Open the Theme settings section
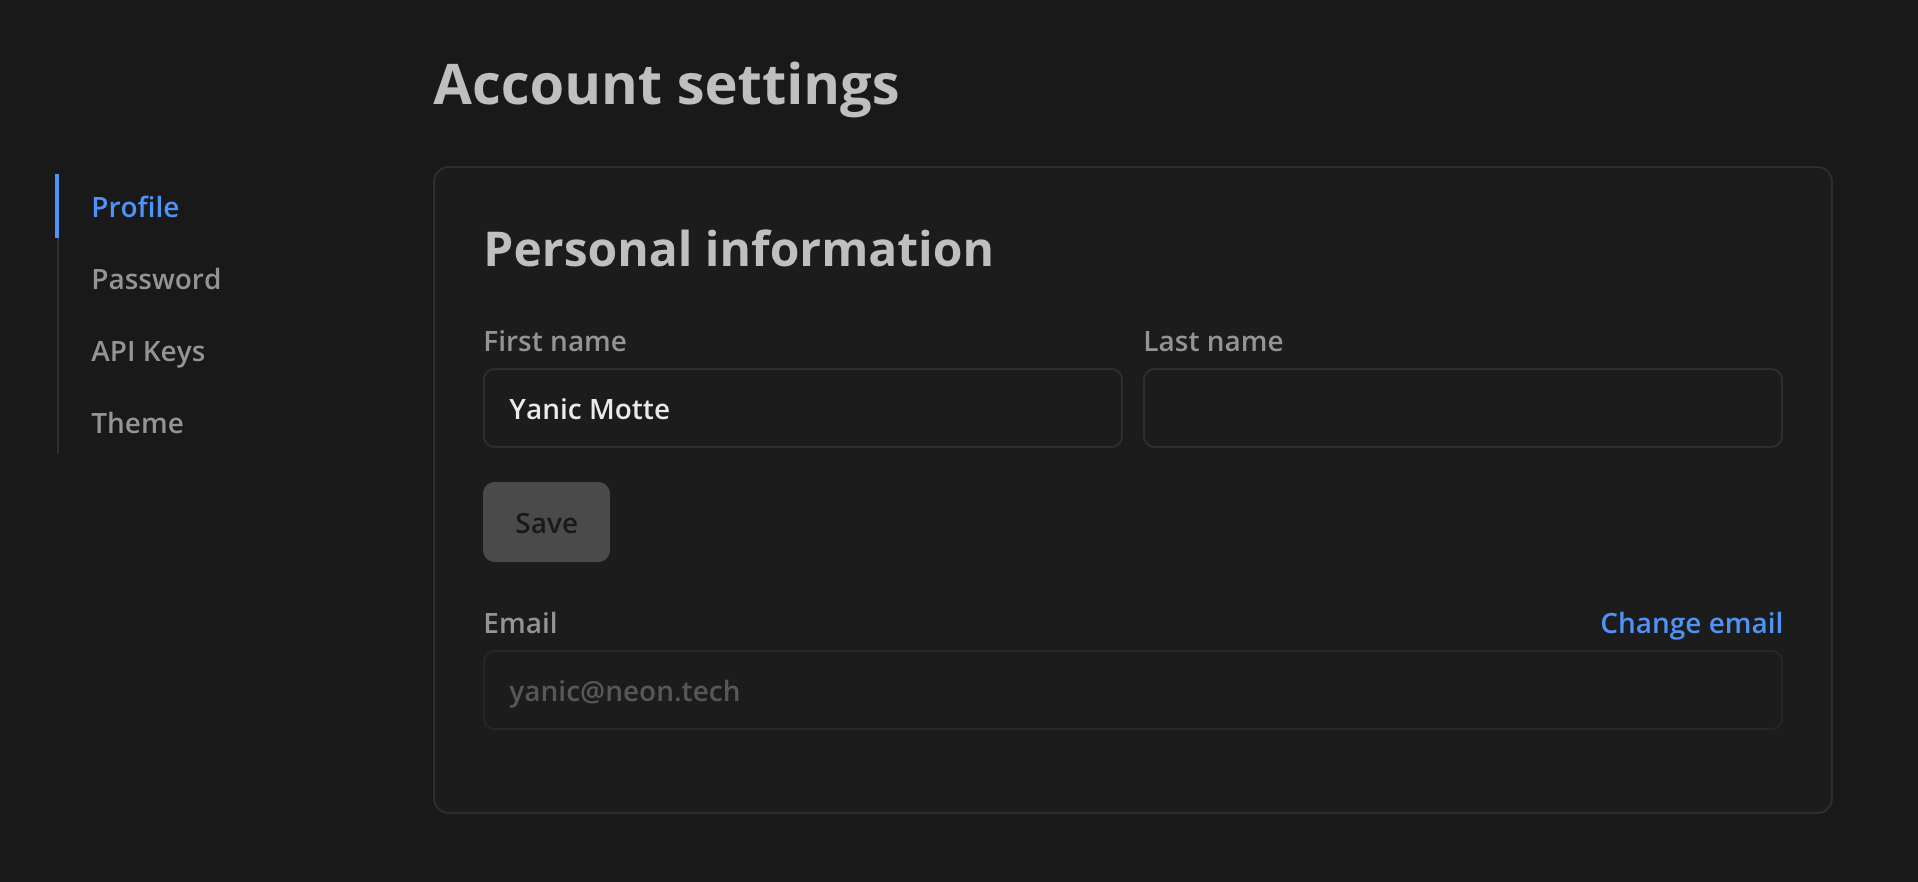1918x882 pixels. tap(137, 423)
